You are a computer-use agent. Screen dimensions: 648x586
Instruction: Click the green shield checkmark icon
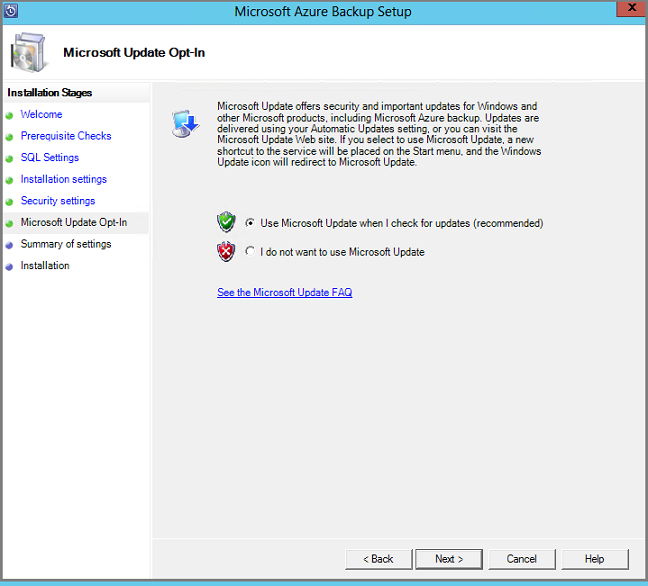226,222
